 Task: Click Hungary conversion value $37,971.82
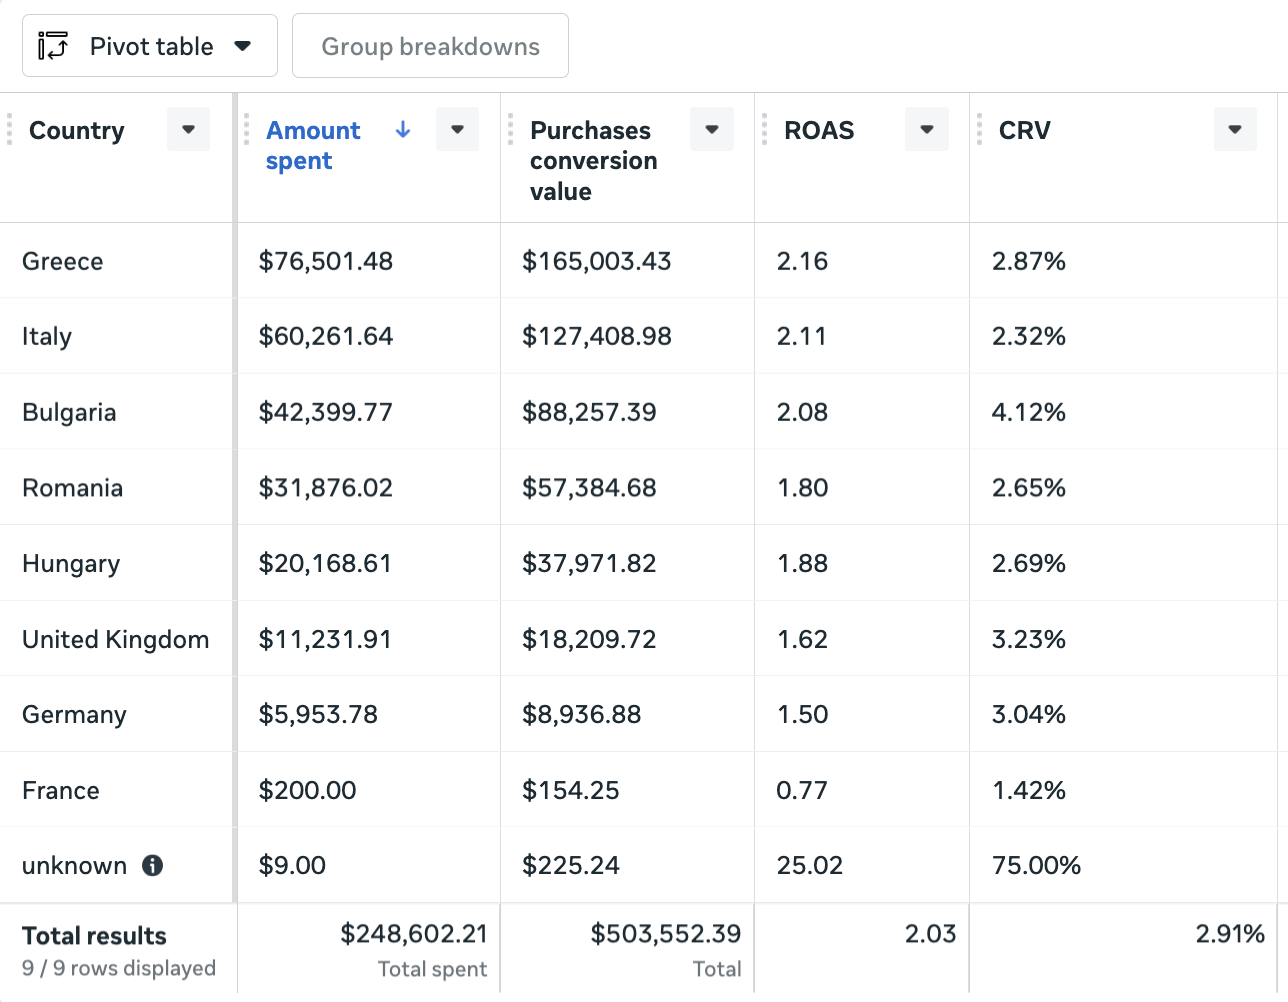589,563
